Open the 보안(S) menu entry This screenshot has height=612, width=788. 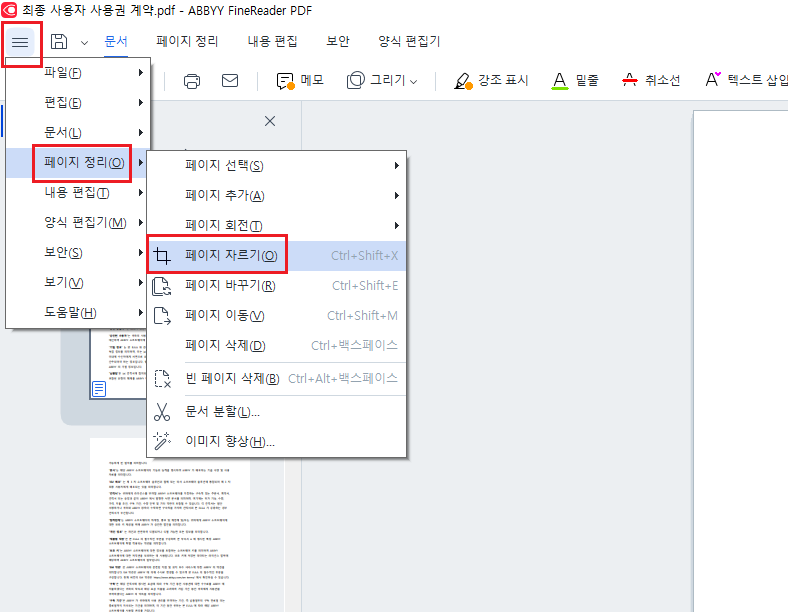tap(78, 253)
